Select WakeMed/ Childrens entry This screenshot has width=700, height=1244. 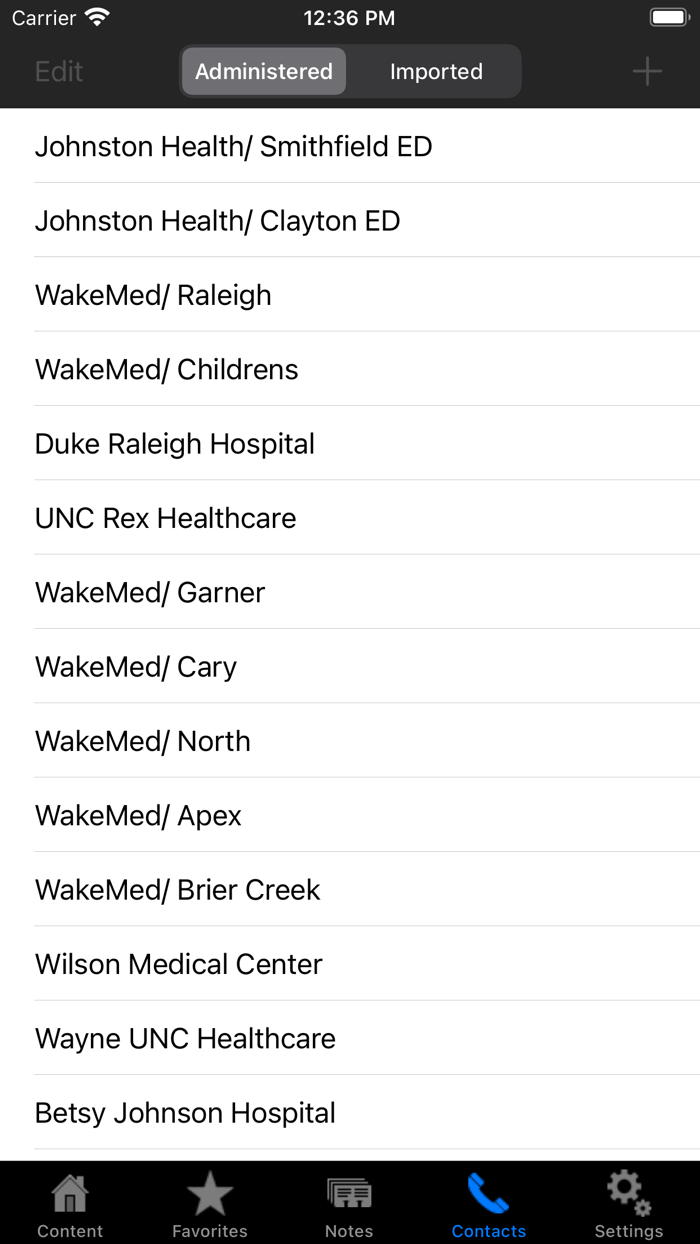166,369
